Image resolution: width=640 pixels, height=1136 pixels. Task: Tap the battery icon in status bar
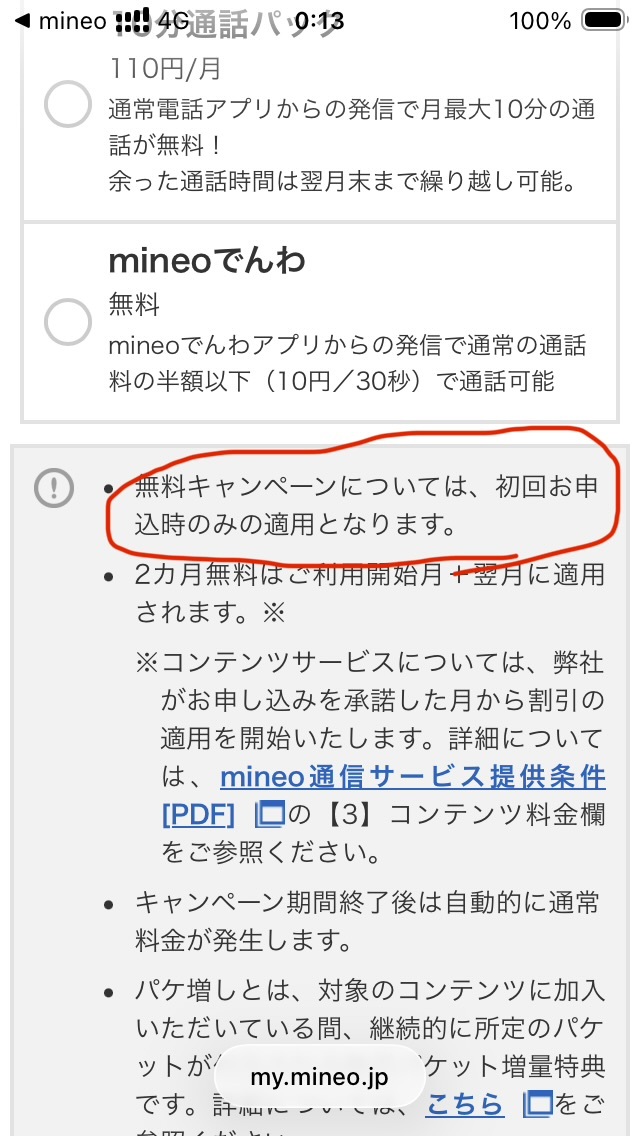tap(604, 21)
